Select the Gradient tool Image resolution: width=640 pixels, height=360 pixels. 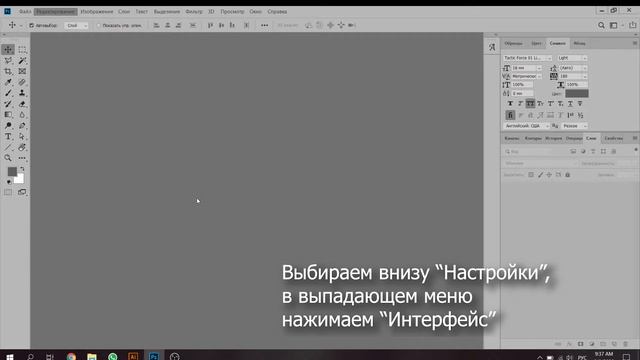(8, 115)
